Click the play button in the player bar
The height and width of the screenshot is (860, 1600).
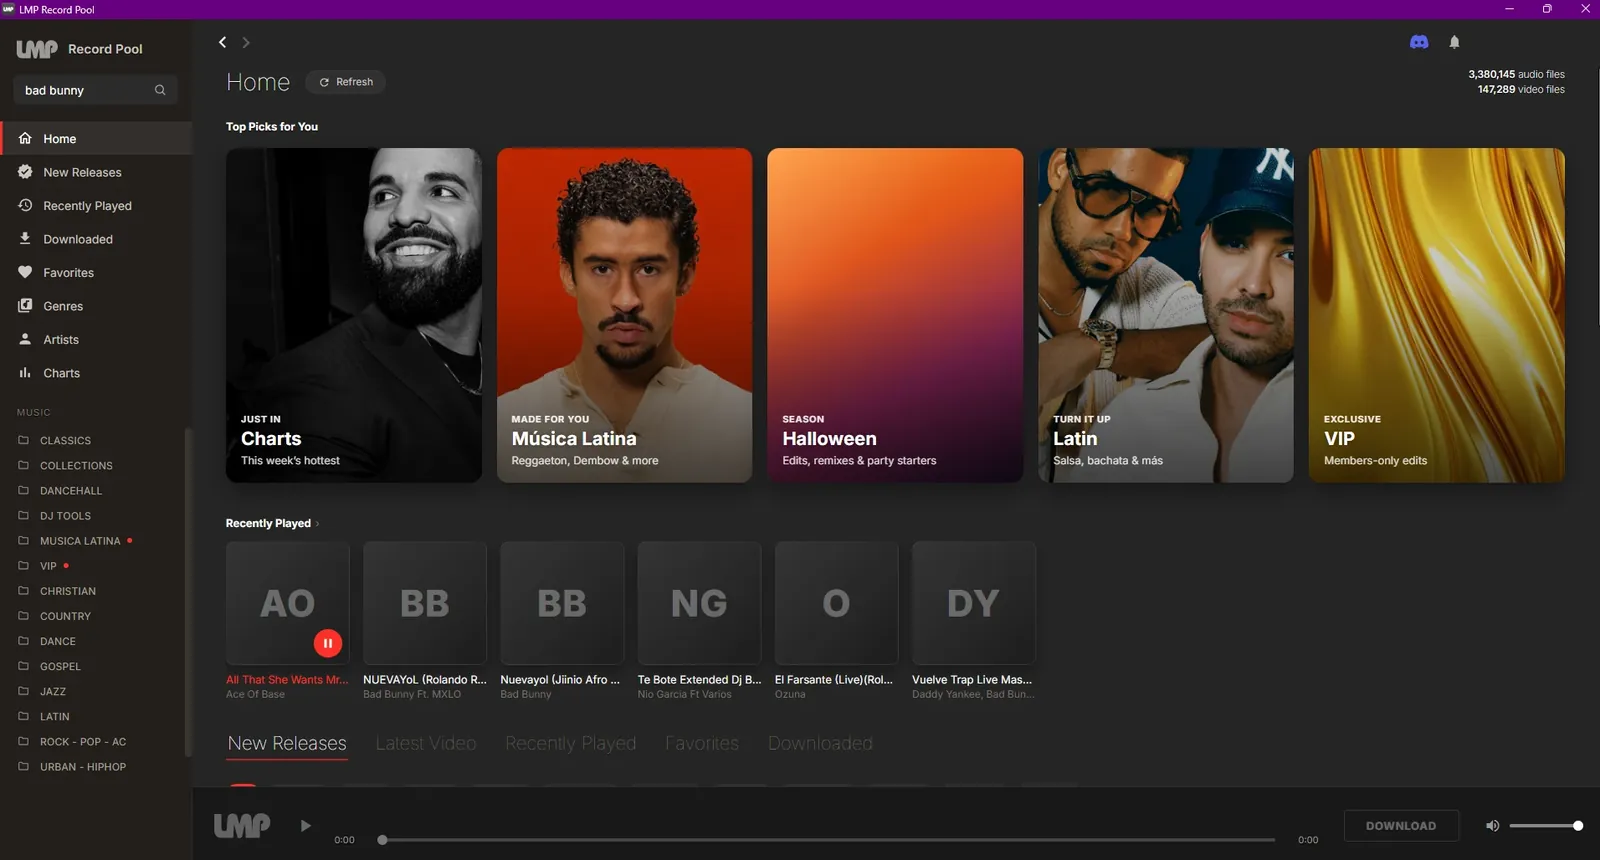click(x=306, y=826)
